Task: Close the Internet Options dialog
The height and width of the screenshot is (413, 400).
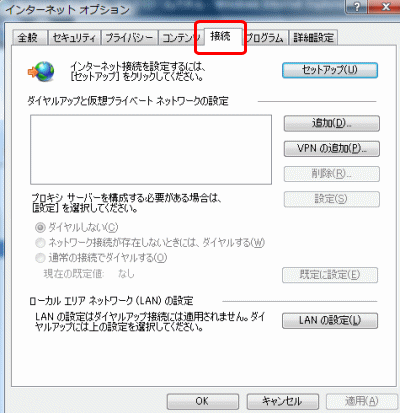Action: 385,6
